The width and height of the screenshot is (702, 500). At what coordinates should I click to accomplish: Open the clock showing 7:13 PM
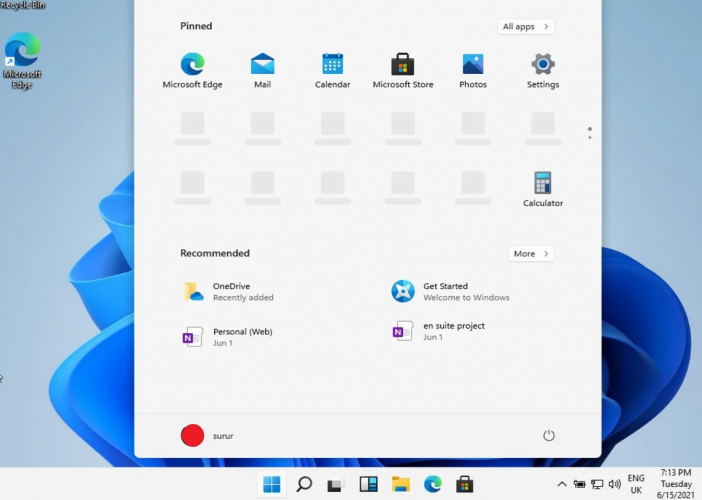point(676,484)
